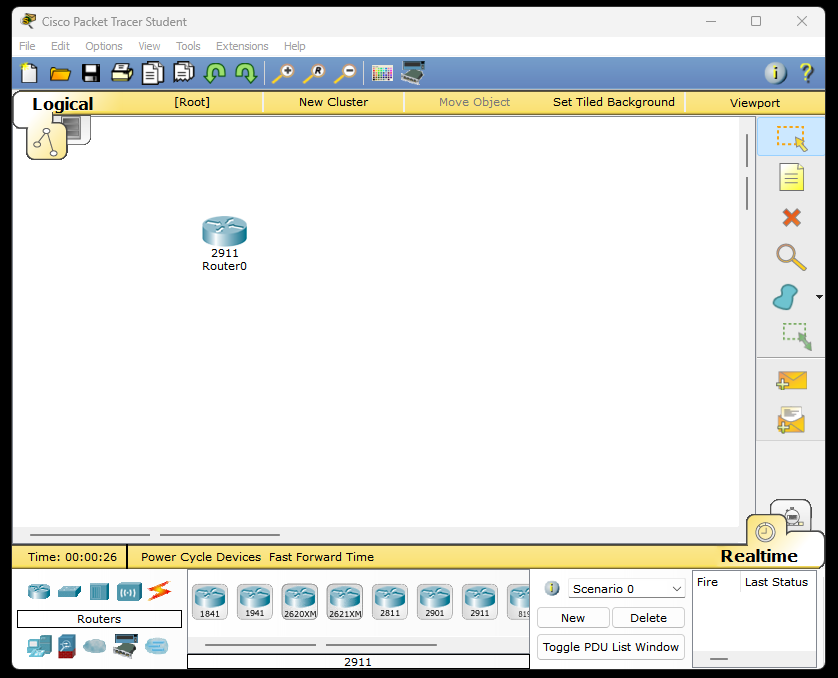The height and width of the screenshot is (678, 838).
Task: Save the network with the floppy icon
Action: click(91, 73)
